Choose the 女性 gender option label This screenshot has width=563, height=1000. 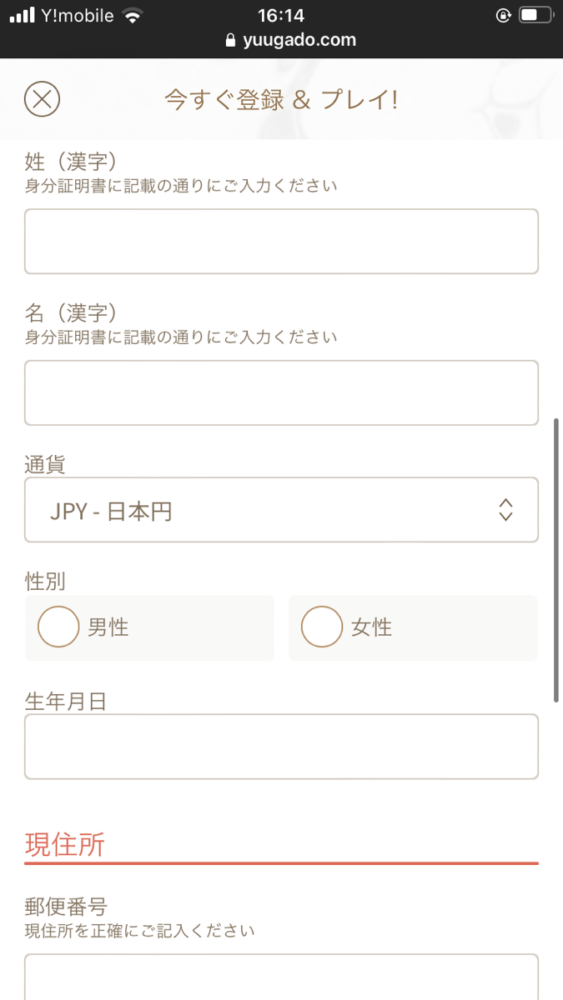372,628
